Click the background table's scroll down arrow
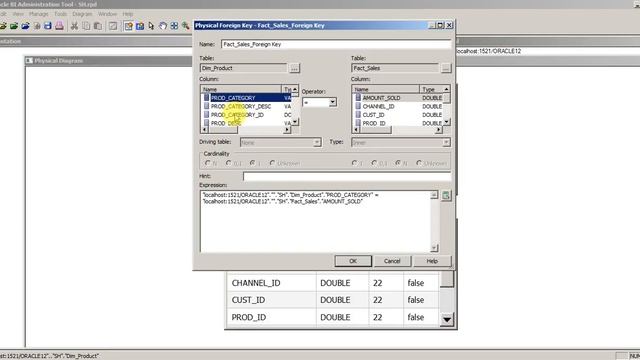 (447, 320)
